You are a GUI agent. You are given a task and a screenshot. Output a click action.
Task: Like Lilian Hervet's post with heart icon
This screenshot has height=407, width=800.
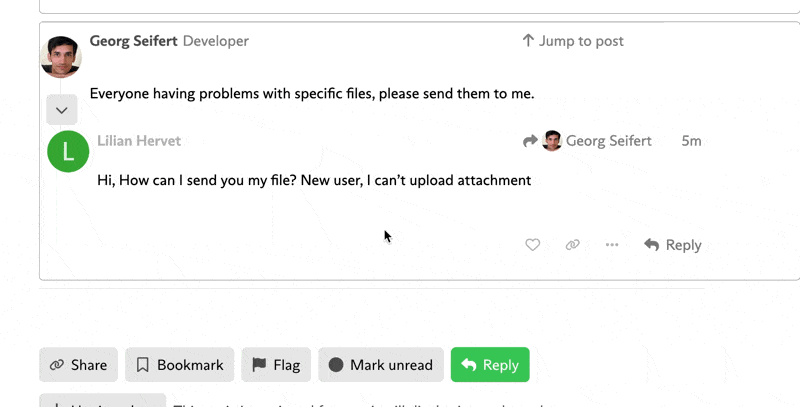coord(533,245)
